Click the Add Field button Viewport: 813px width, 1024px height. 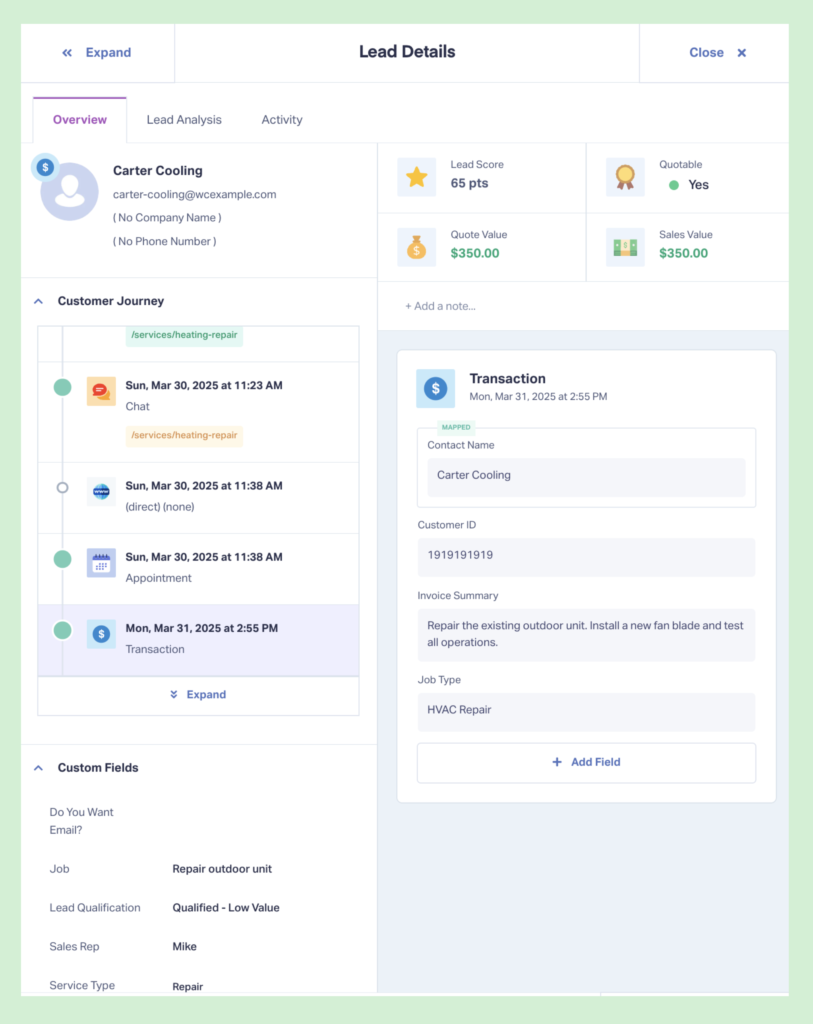(586, 762)
